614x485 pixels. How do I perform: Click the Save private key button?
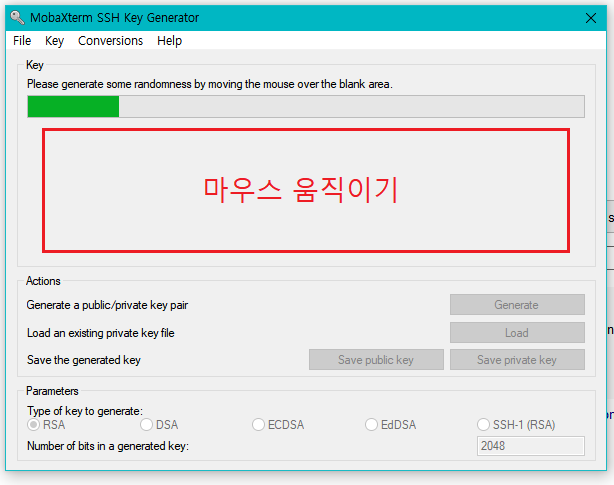[517, 360]
